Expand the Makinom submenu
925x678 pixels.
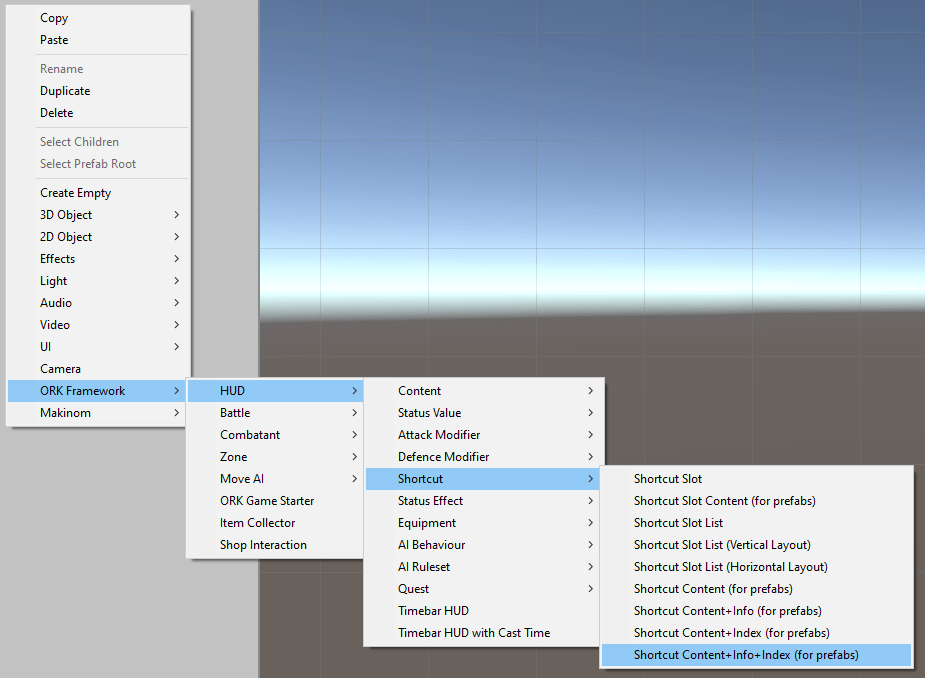click(x=65, y=412)
